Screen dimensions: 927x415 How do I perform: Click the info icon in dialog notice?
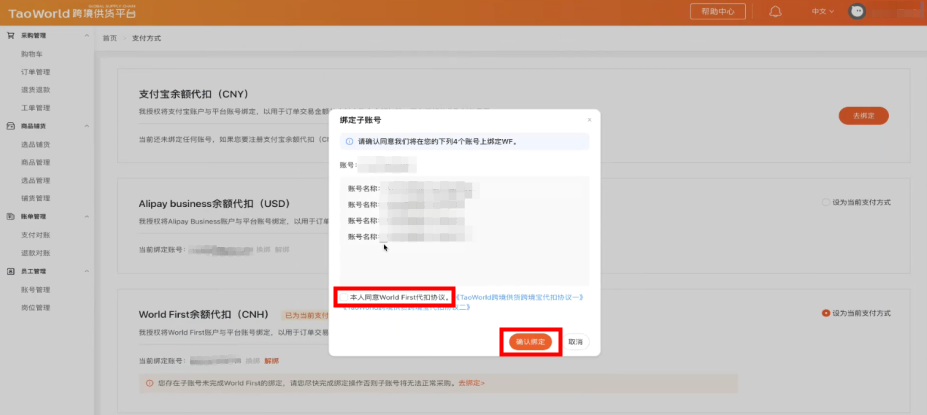[x=349, y=142]
